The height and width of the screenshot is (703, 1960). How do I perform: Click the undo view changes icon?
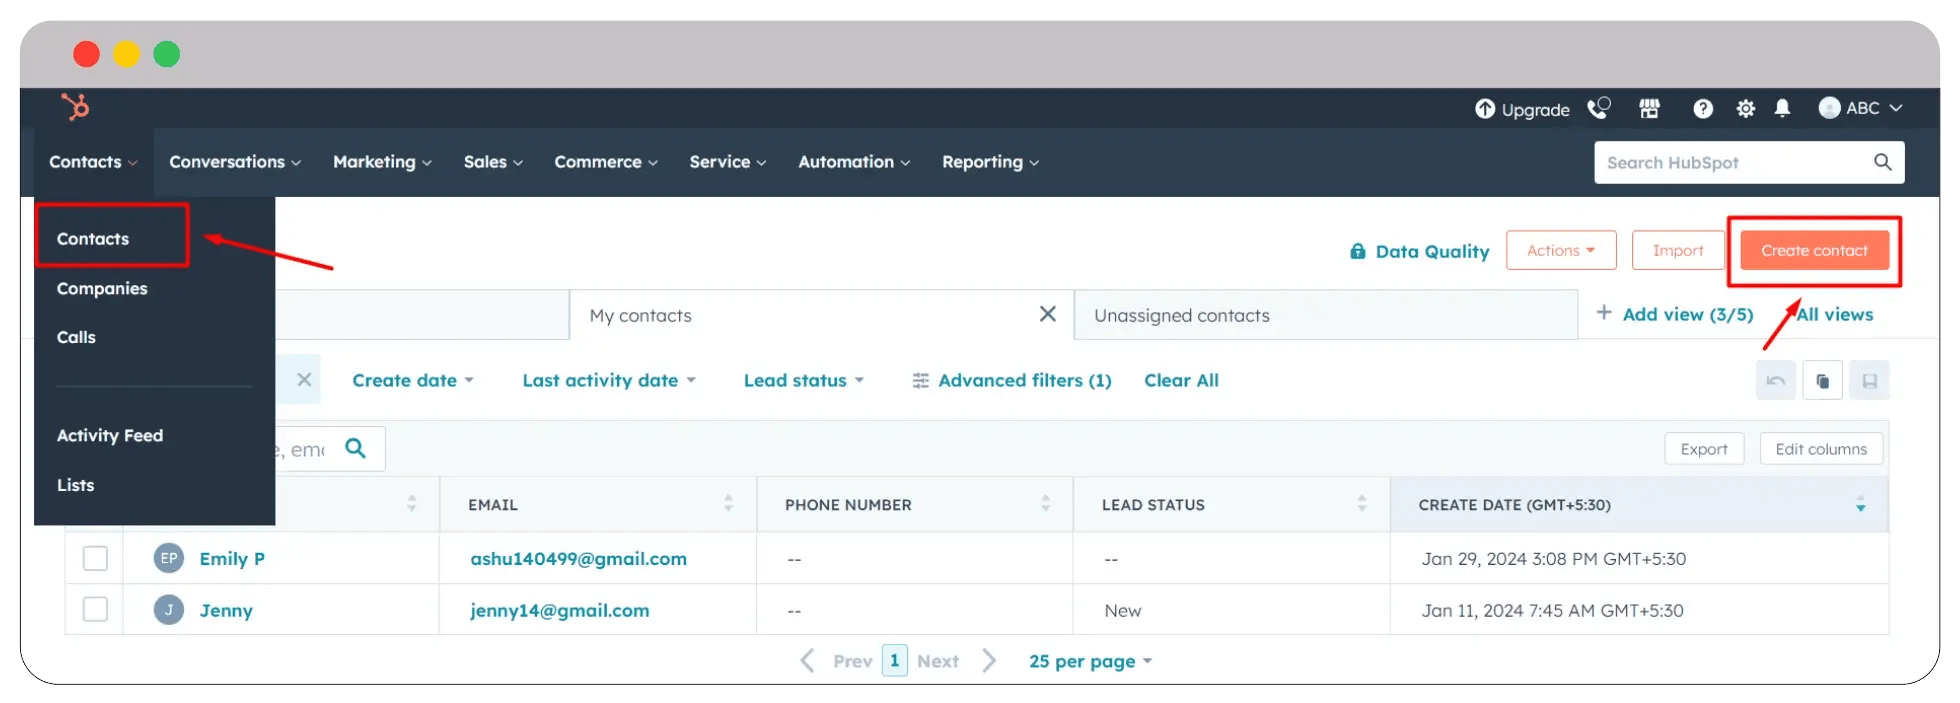1776,380
